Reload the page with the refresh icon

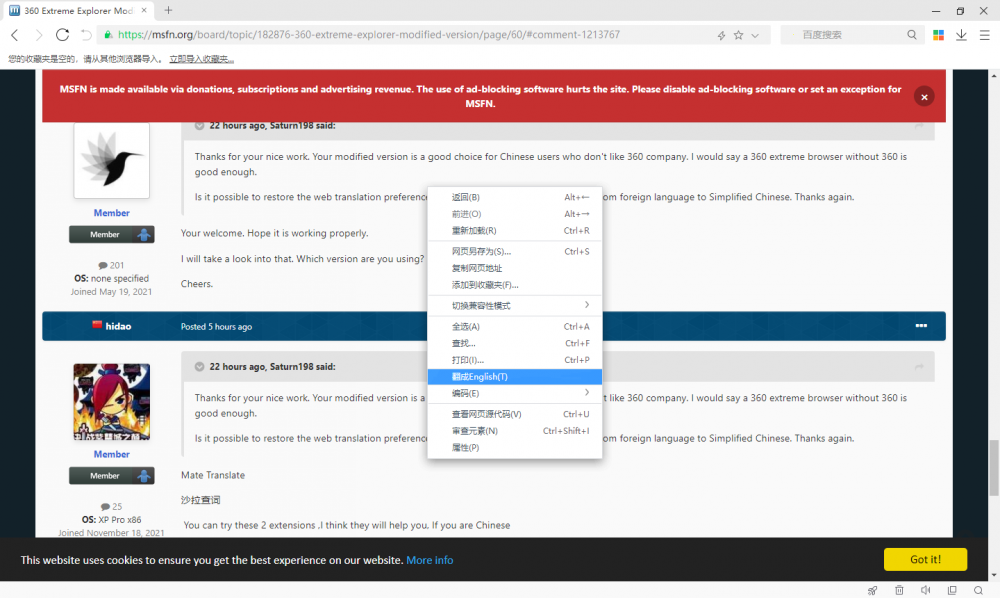point(62,35)
